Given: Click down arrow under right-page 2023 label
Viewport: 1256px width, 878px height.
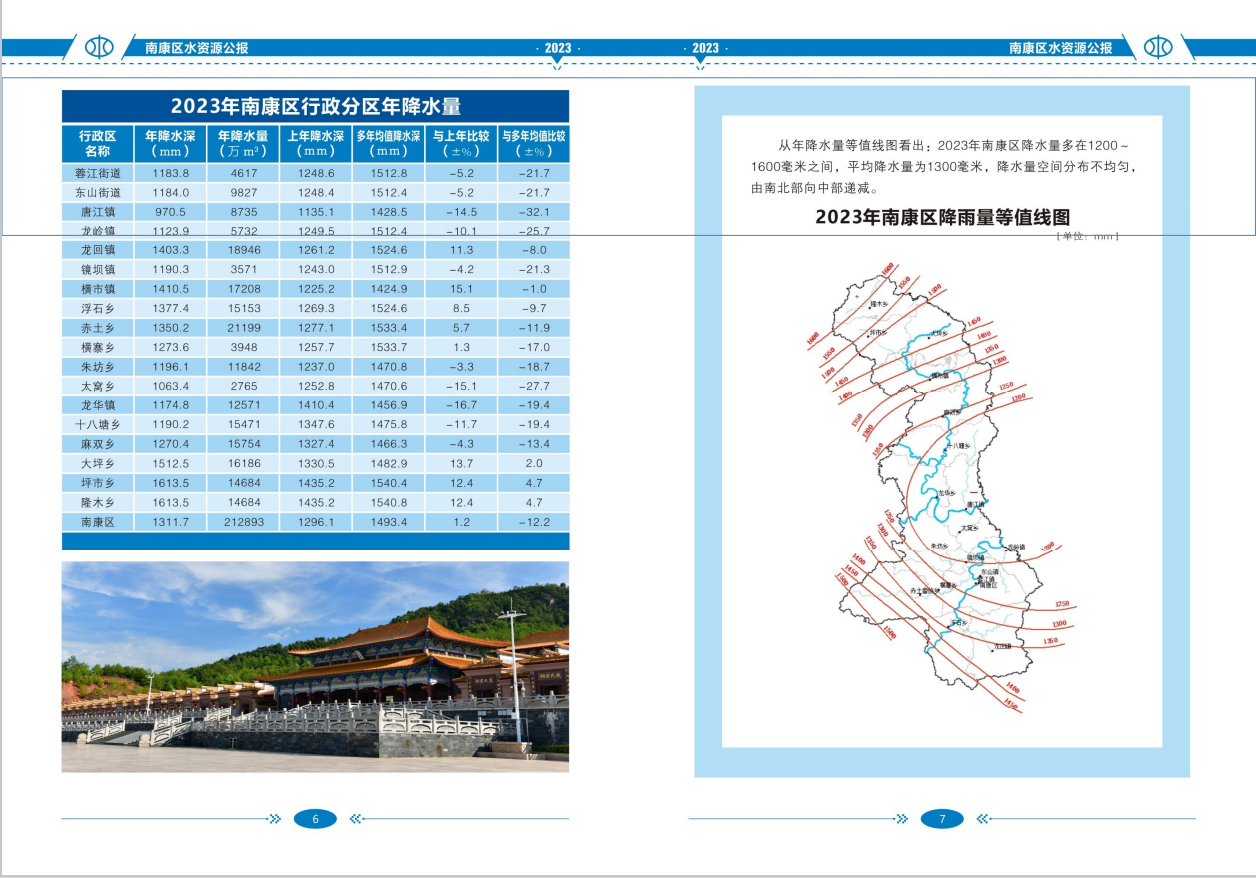Looking at the screenshot, I should point(700,62).
